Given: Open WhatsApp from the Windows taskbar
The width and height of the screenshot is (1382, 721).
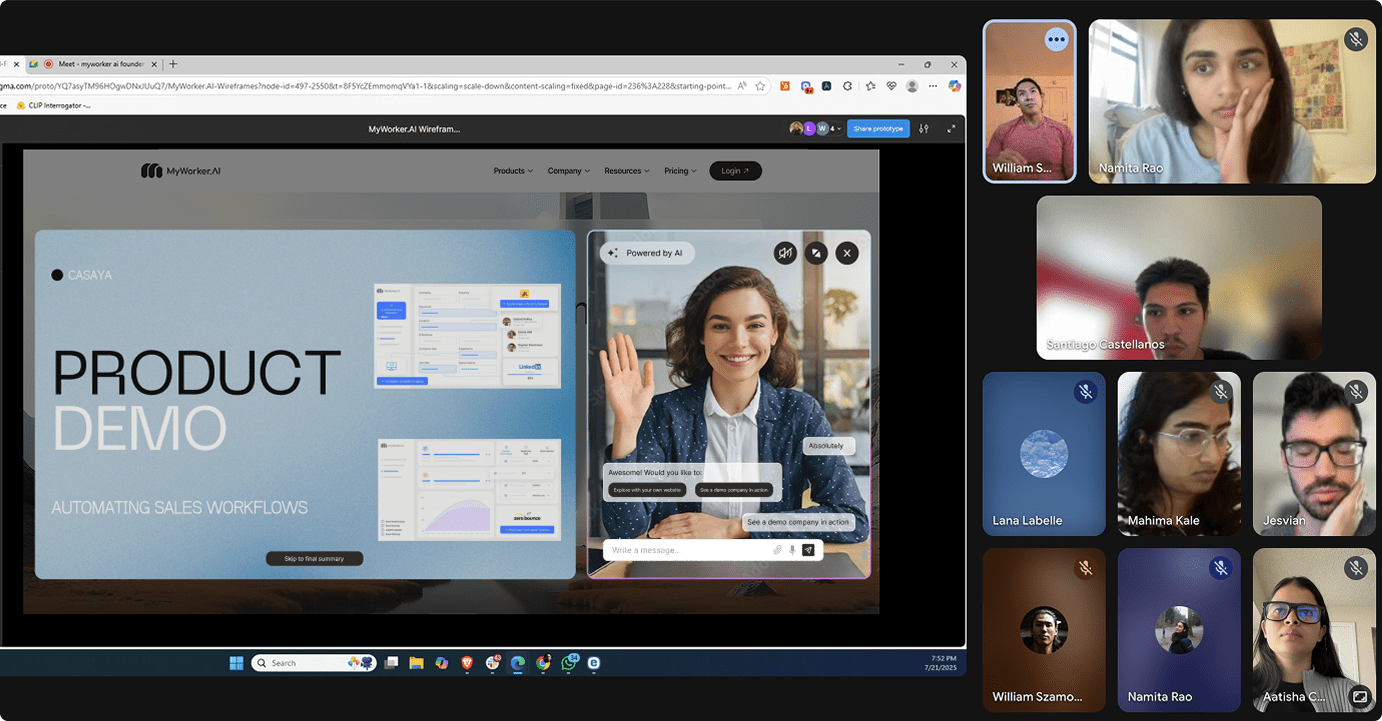Looking at the screenshot, I should click(x=569, y=663).
